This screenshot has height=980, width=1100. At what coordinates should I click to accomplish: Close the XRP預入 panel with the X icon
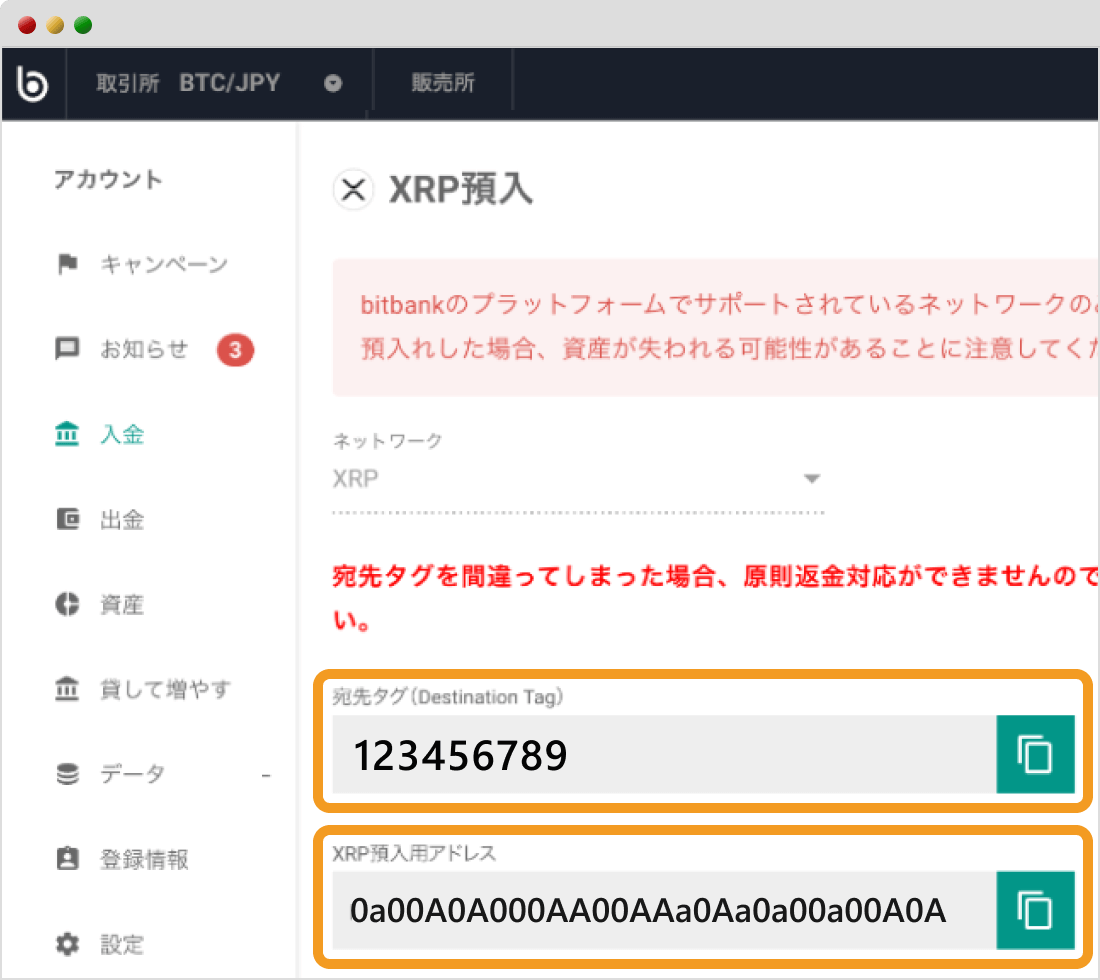[352, 189]
